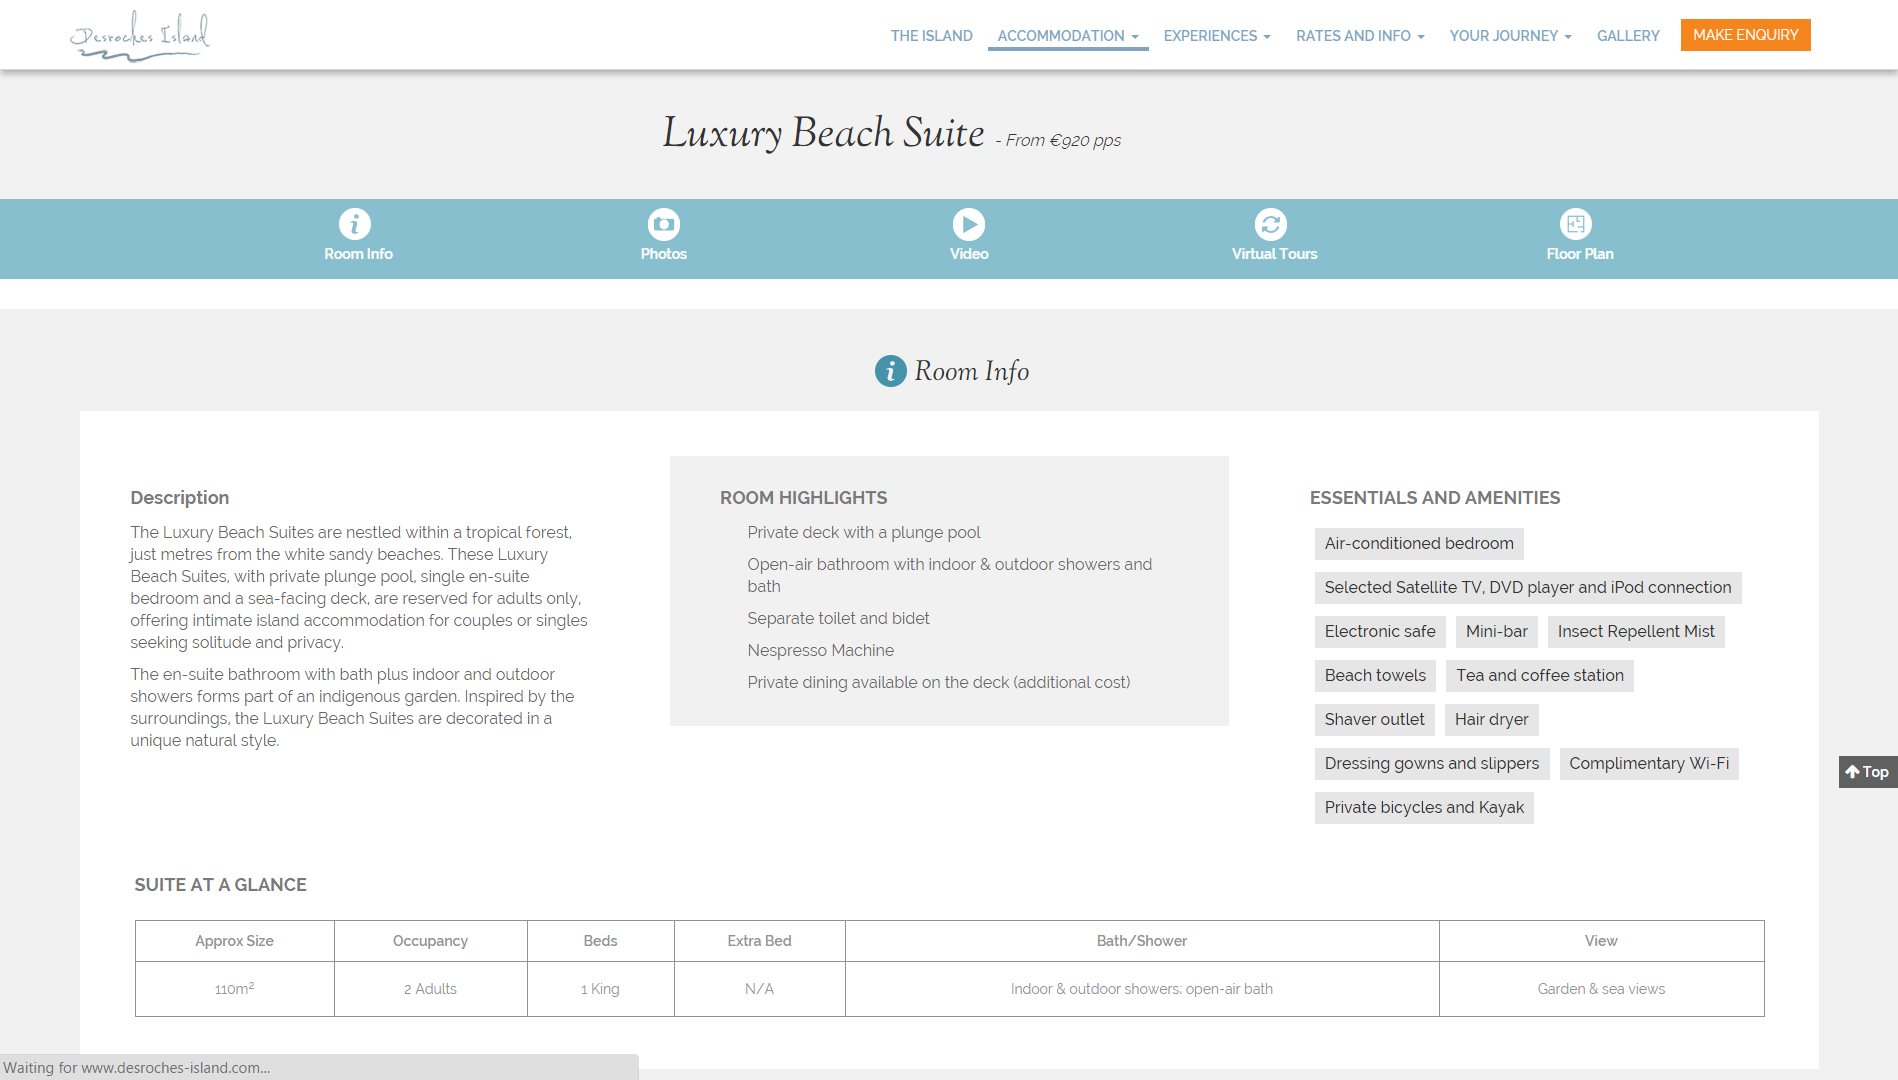Open the Photos camera icon
The width and height of the screenshot is (1898, 1080).
664,224
